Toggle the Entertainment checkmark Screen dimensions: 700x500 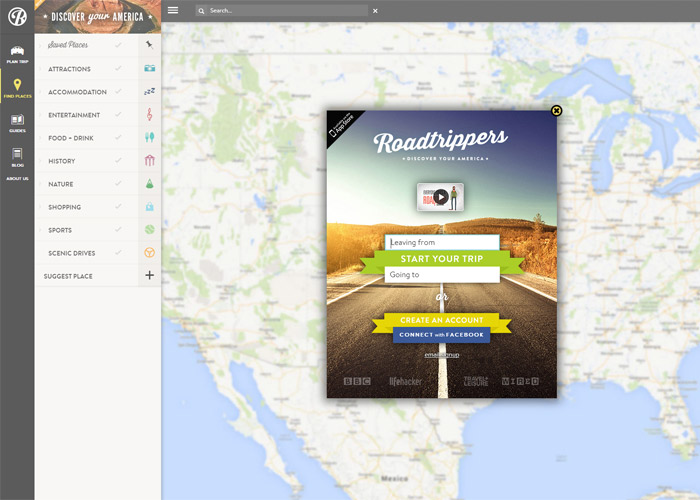coord(118,115)
